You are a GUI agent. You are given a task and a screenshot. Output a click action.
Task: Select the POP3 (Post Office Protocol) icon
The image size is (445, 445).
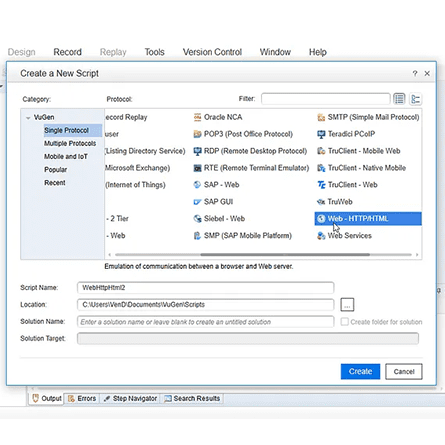197,134
